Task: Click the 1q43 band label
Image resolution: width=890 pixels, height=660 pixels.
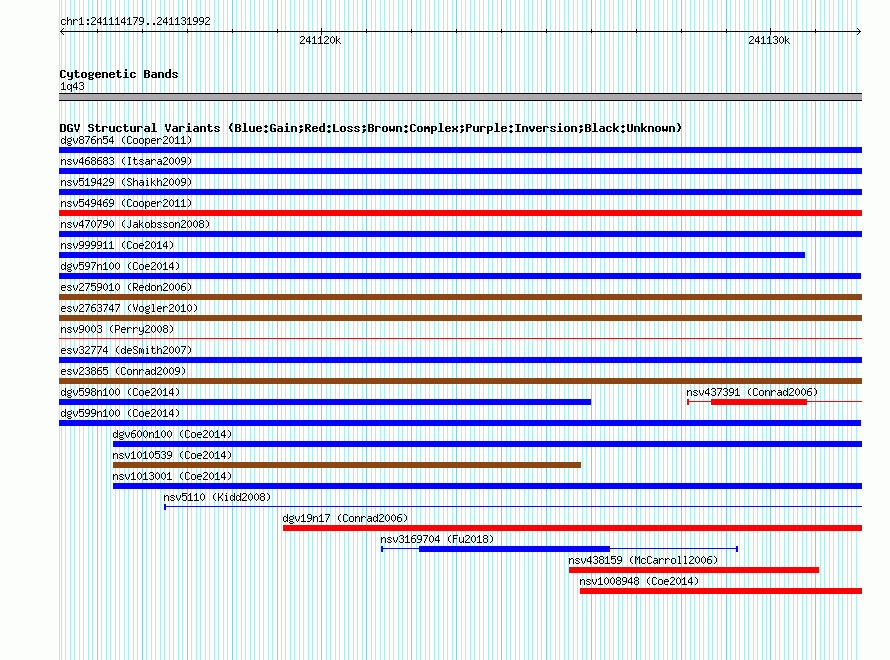Action: coord(72,86)
